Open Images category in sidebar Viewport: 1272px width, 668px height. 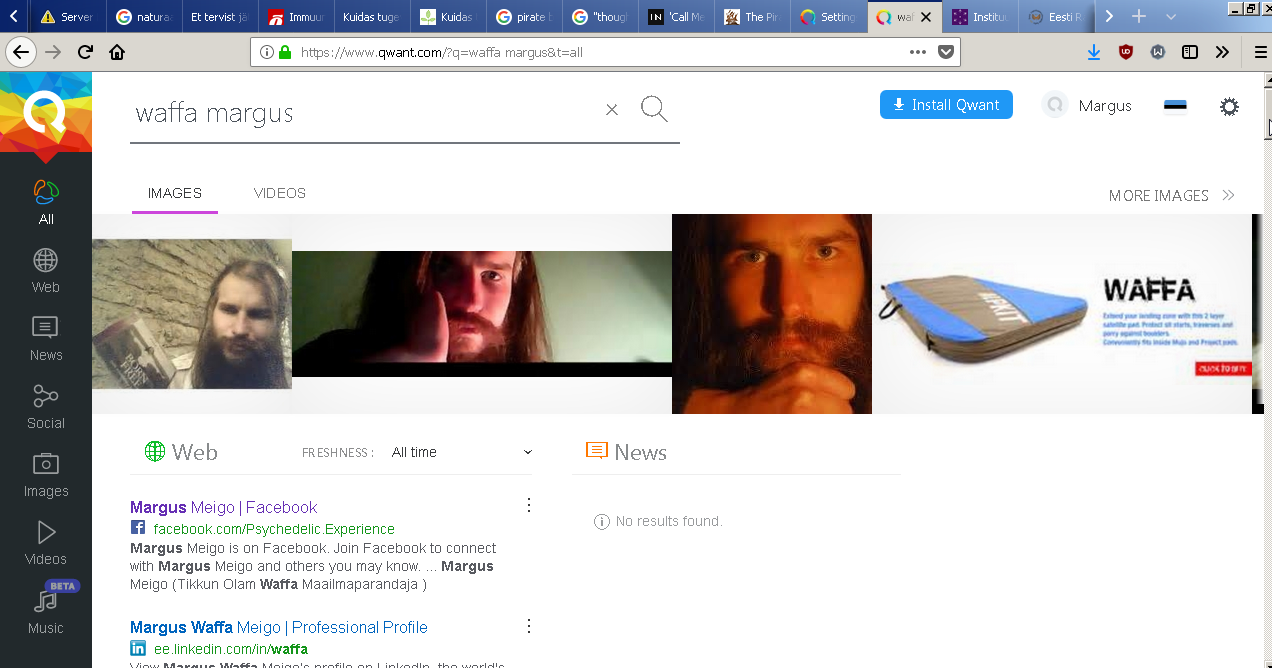[46, 475]
